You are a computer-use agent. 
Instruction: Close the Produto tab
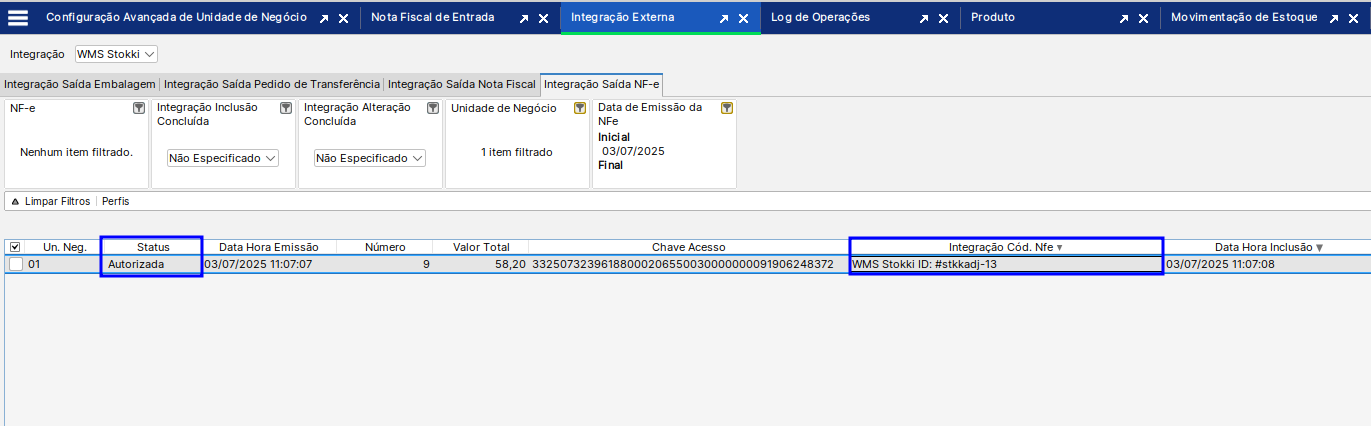[x=1144, y=19]
